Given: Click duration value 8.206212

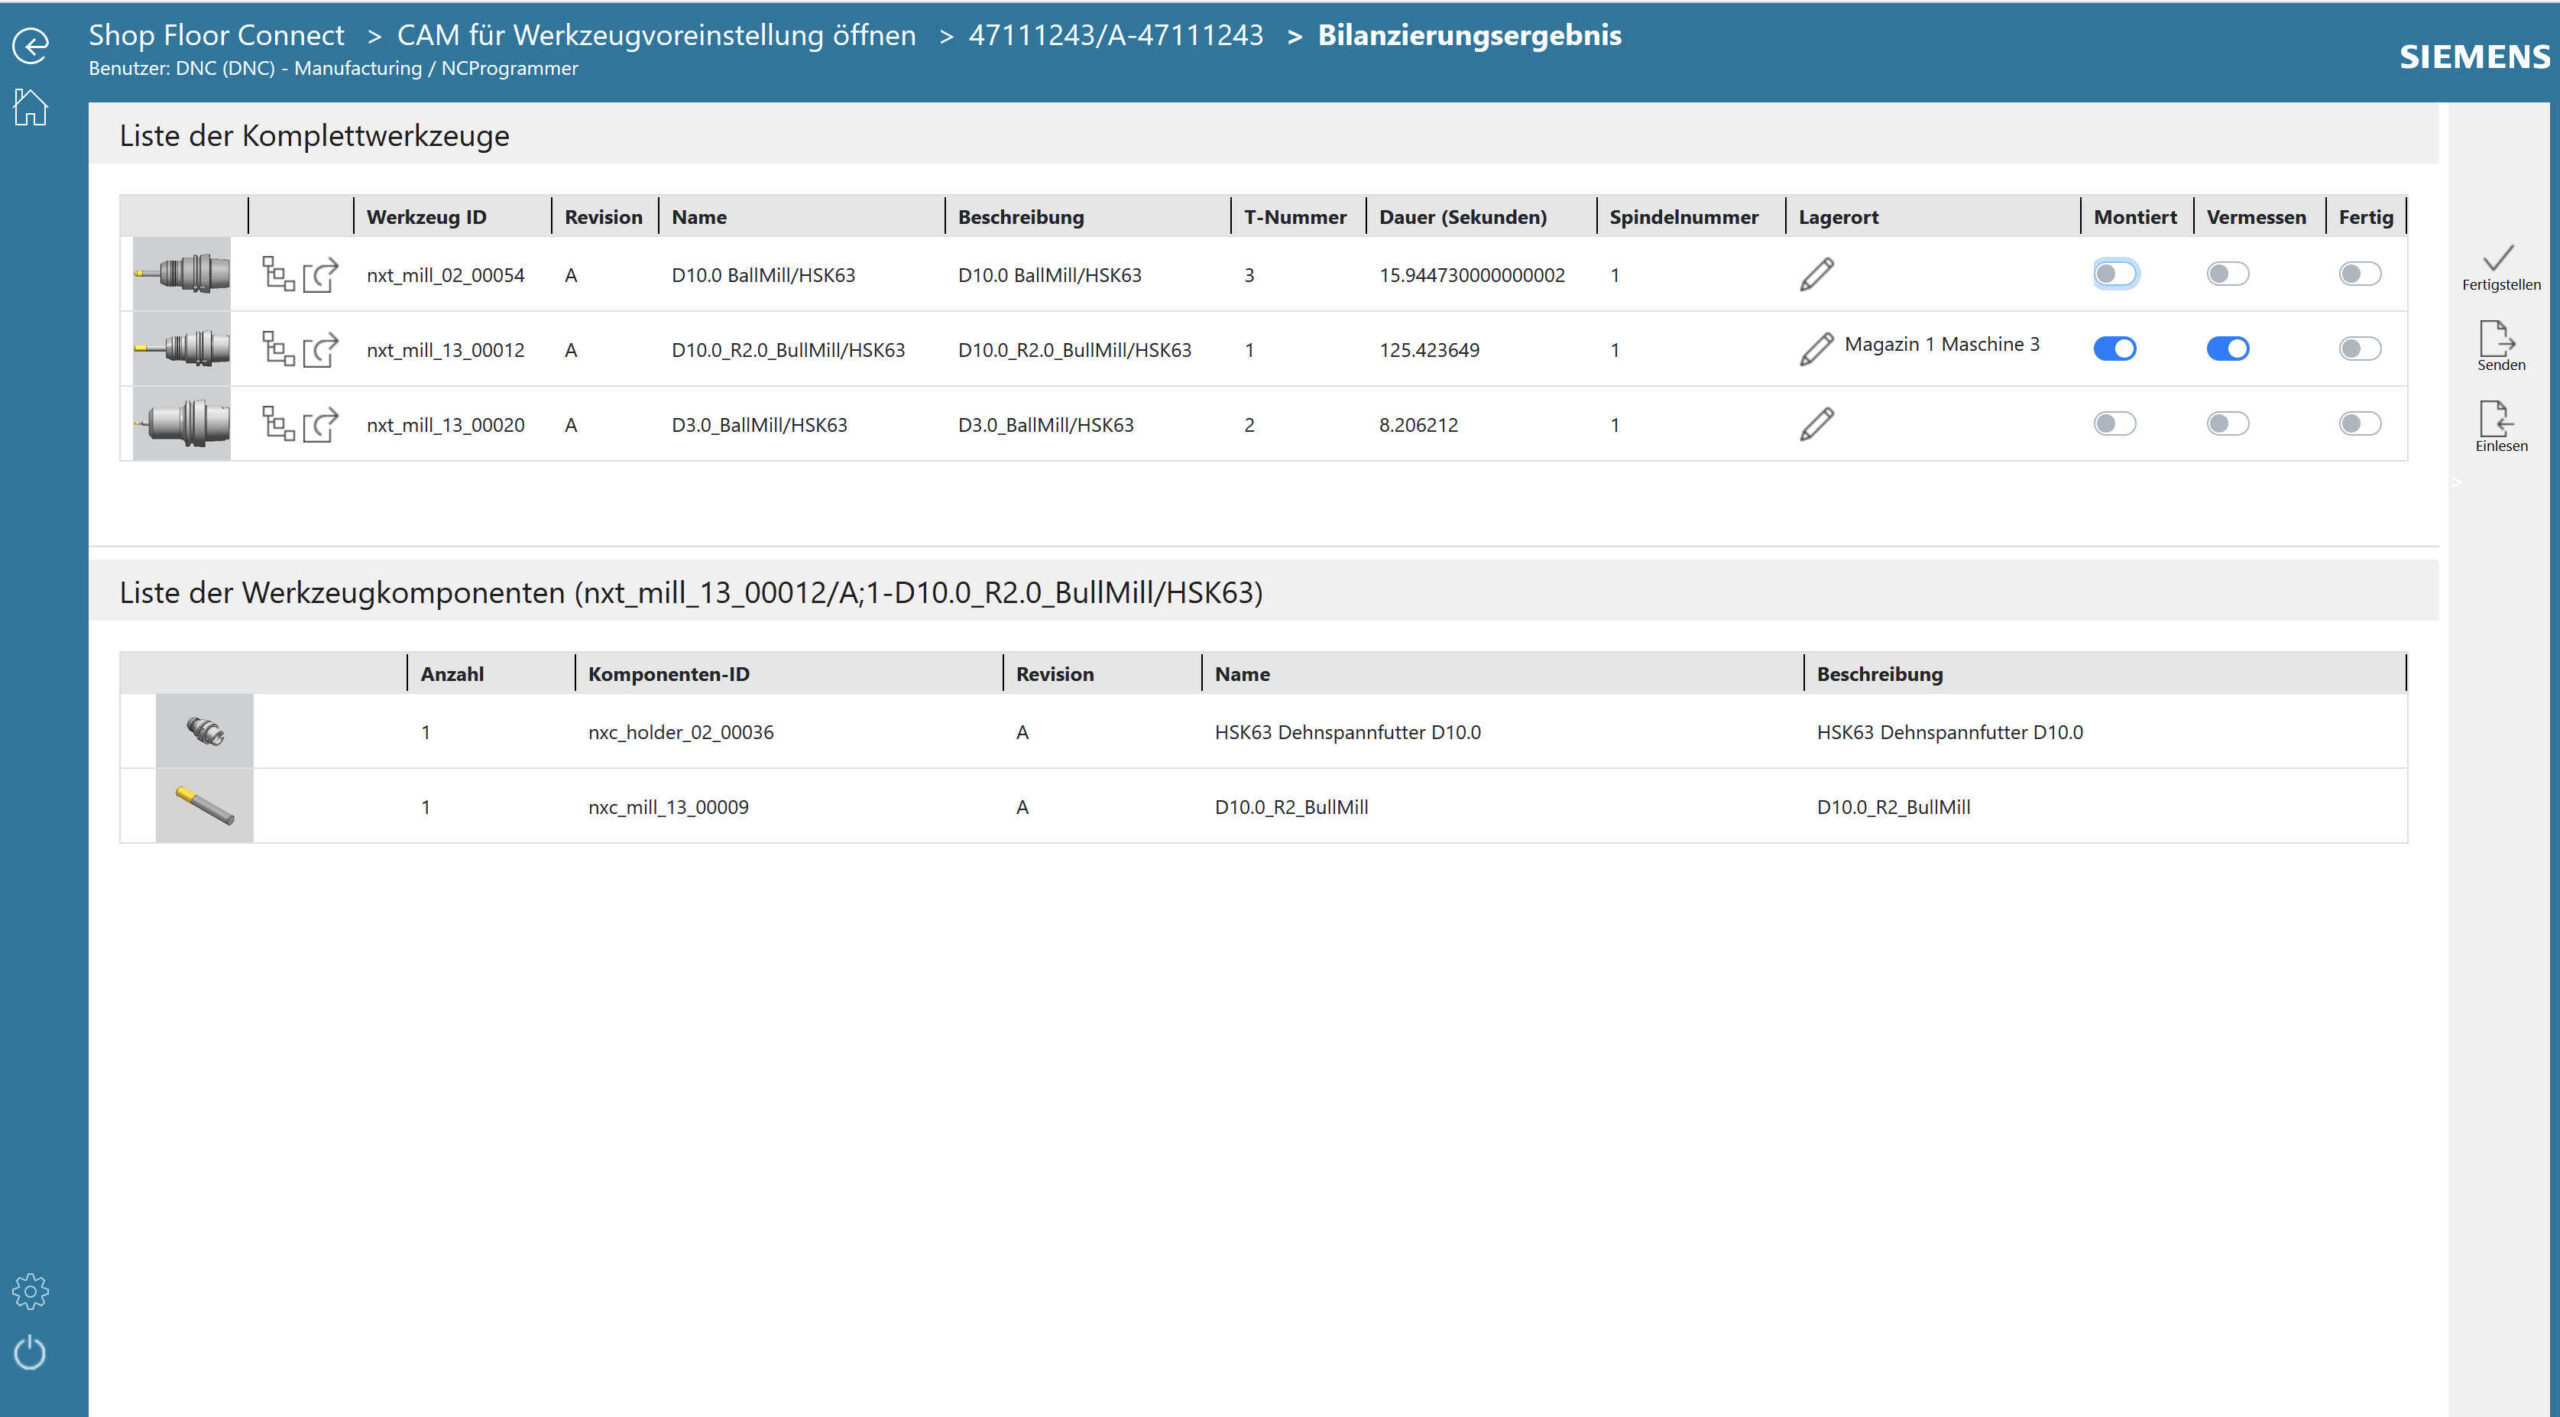Looking at the screenshot, I should (x=1418, y=425).
